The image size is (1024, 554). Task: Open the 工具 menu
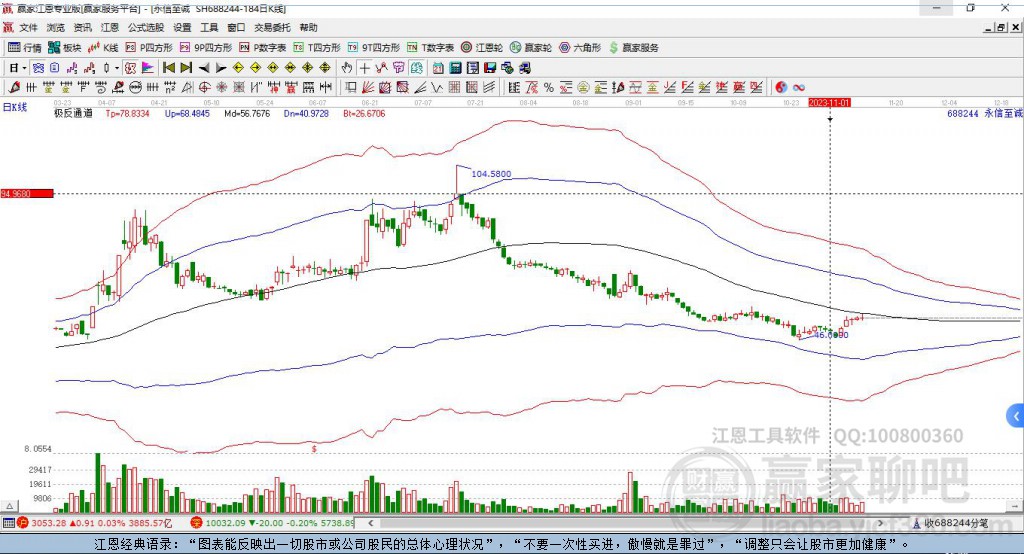click(x=209, y=27)
